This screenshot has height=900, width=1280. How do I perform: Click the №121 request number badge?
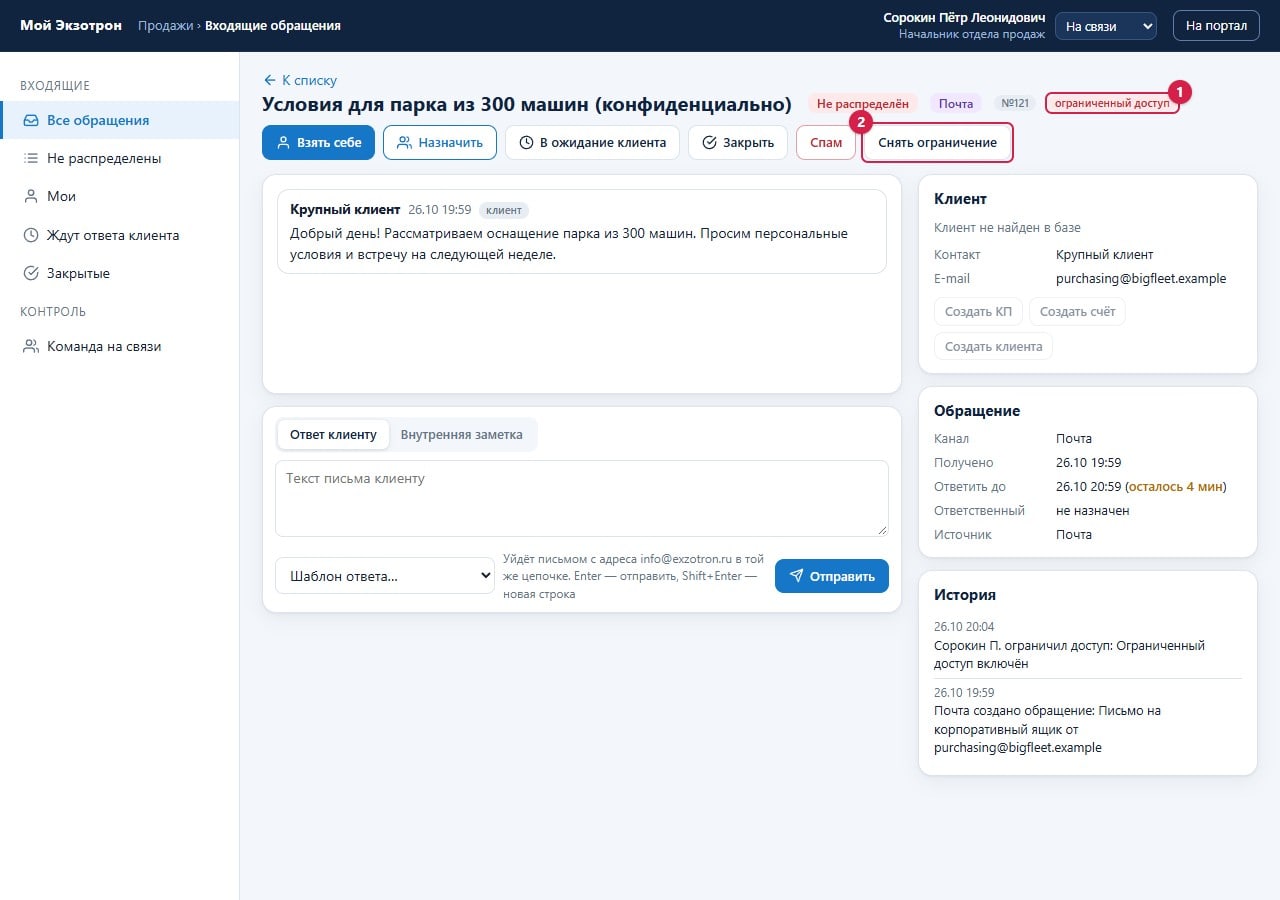(1015, 103)
